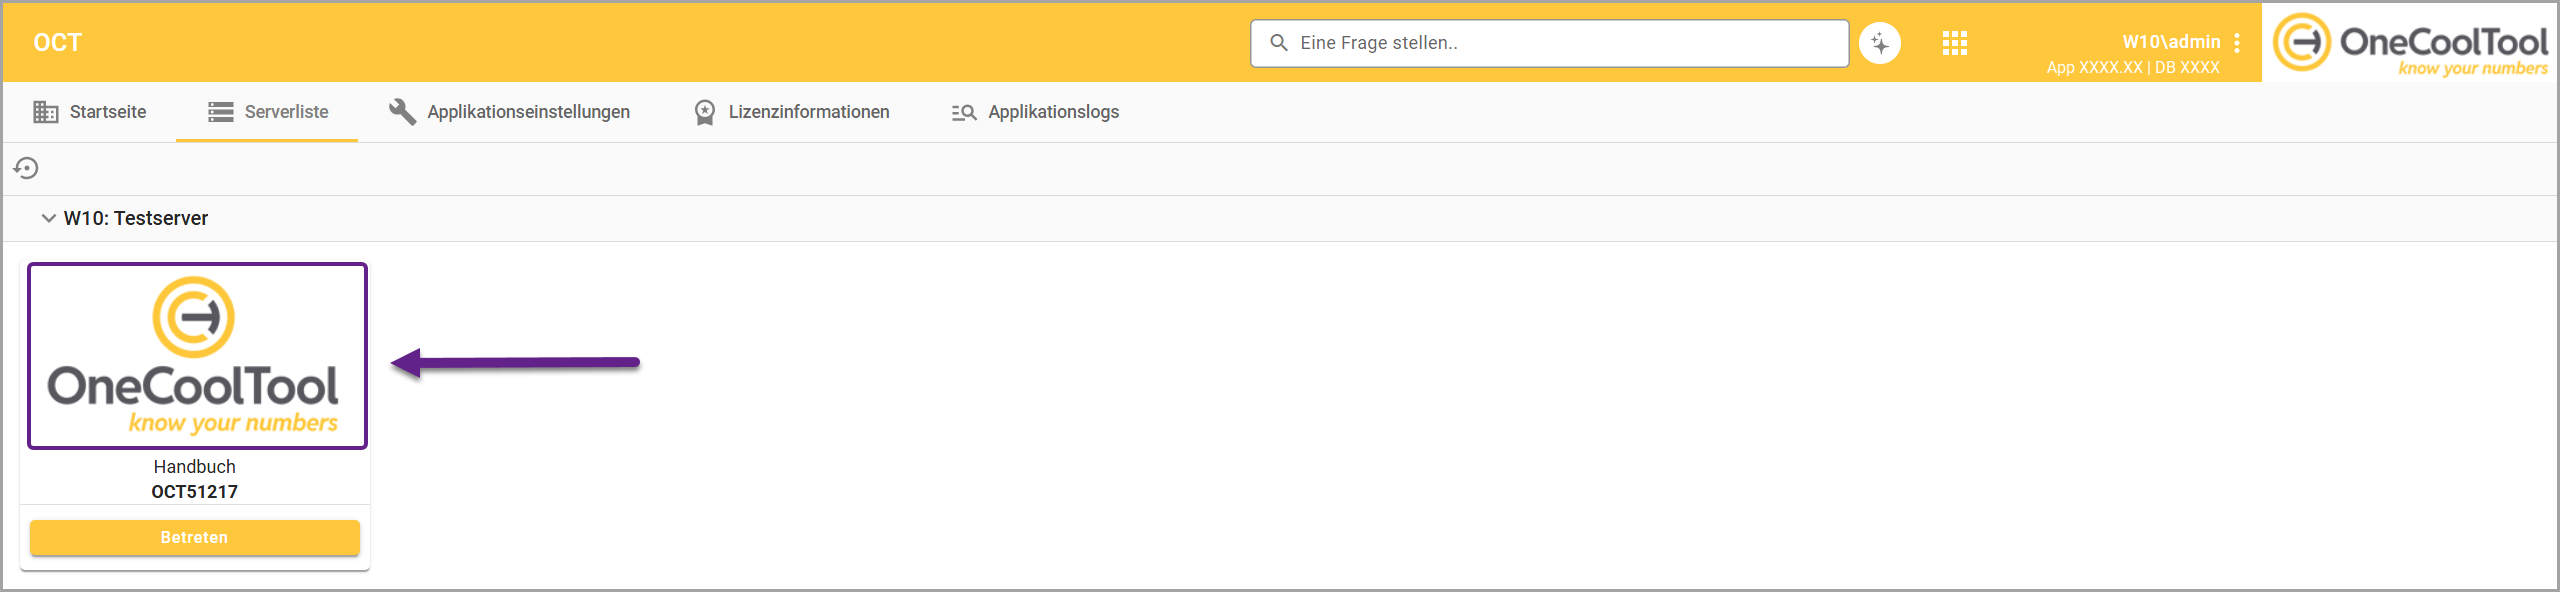Viewport: 2560px width, 592px height.
Task: Click the wrench icon for Applikationseinstellungen
Action: 402,112
